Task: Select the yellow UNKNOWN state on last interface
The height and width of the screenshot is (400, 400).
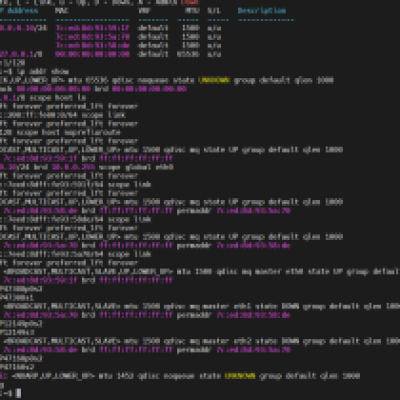Action: [x=240, y=376]
